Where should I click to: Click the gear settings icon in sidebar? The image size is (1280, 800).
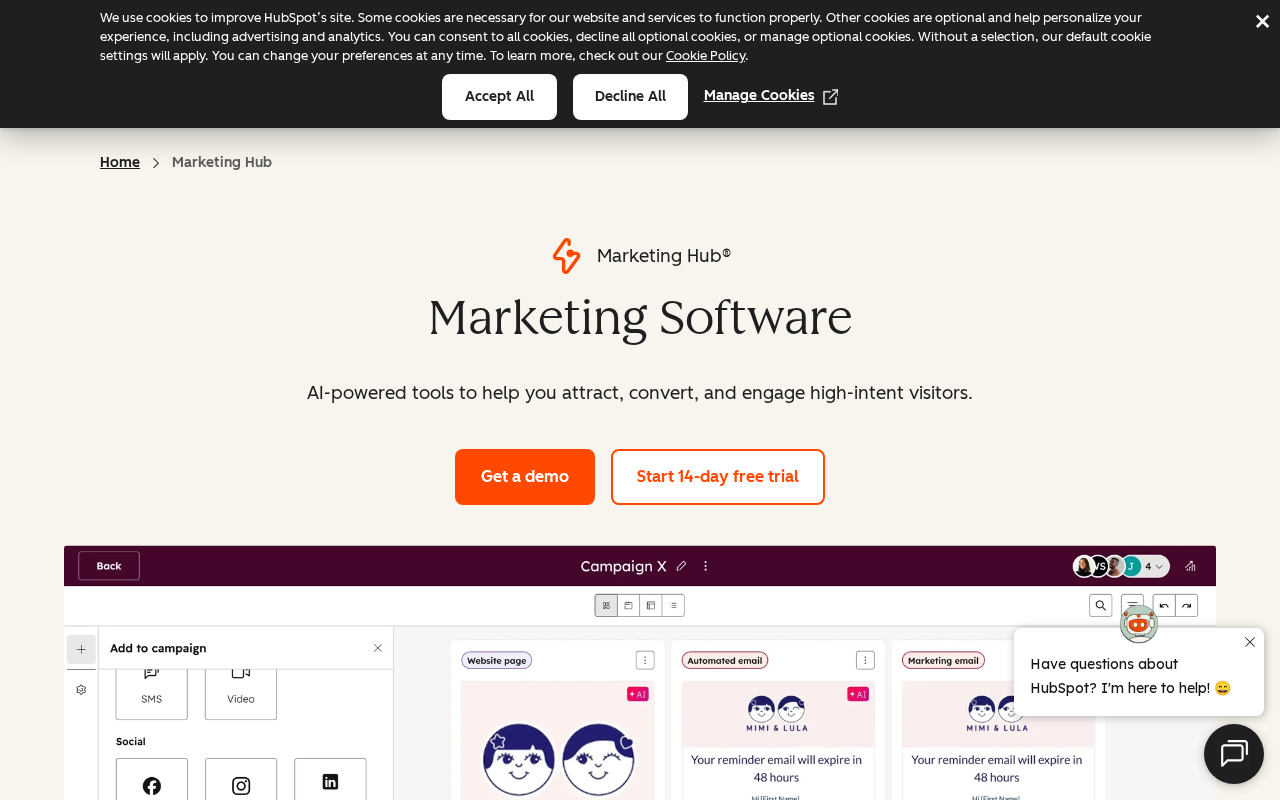(x=81, y=690)
